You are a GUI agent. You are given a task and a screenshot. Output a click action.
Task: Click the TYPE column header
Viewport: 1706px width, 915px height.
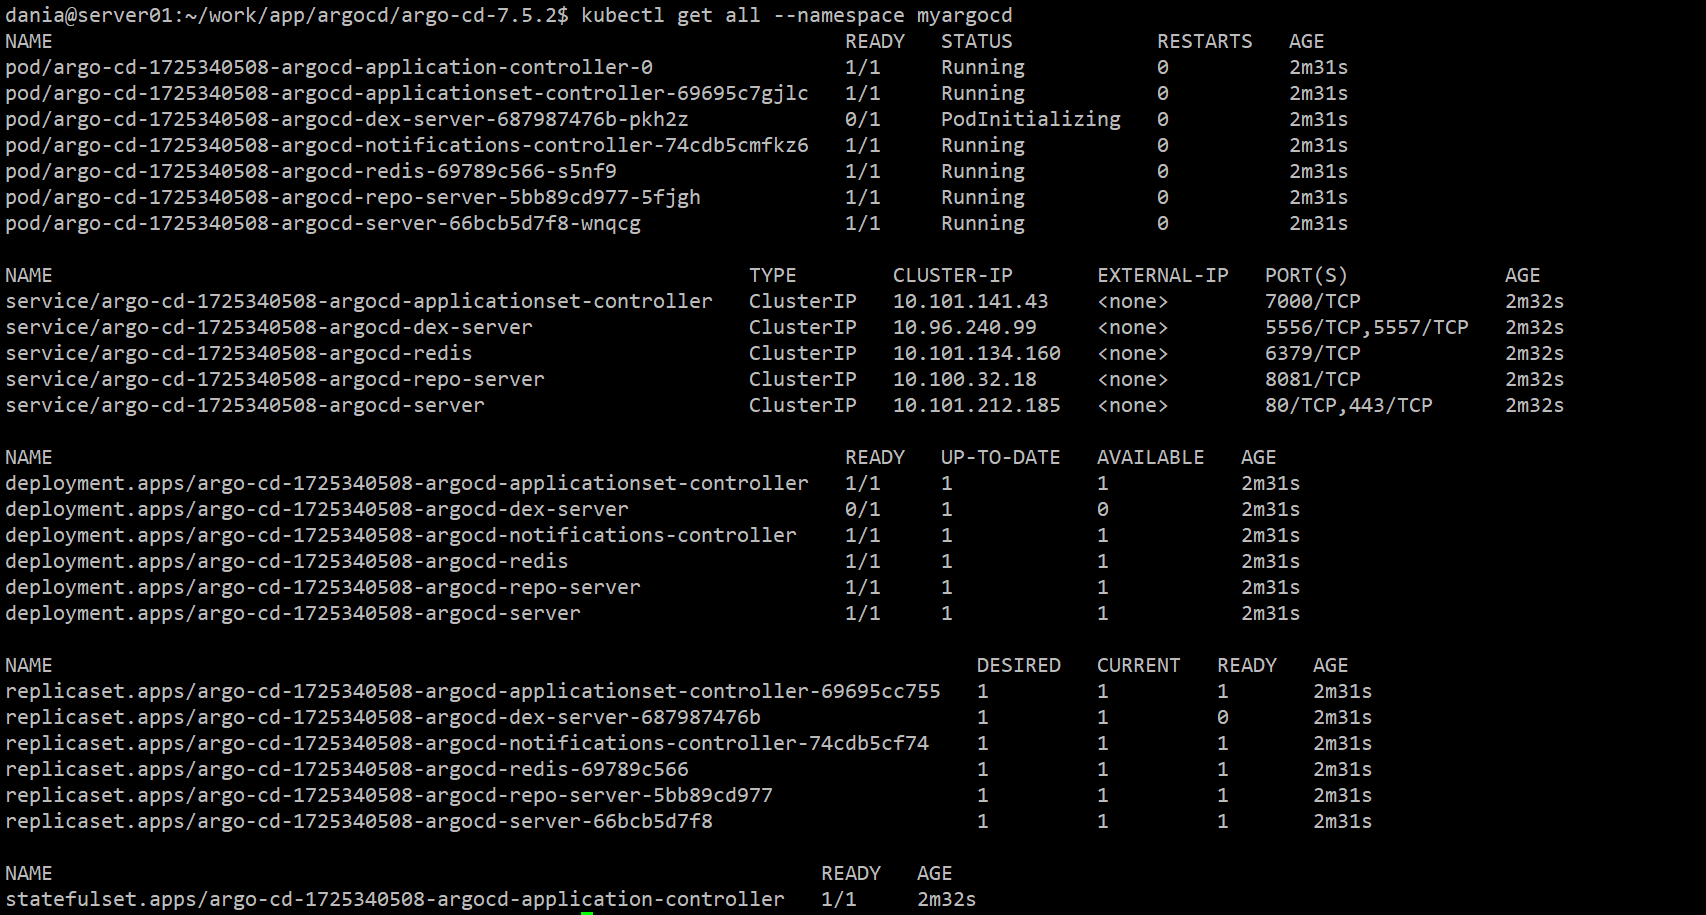pos(772,275)
